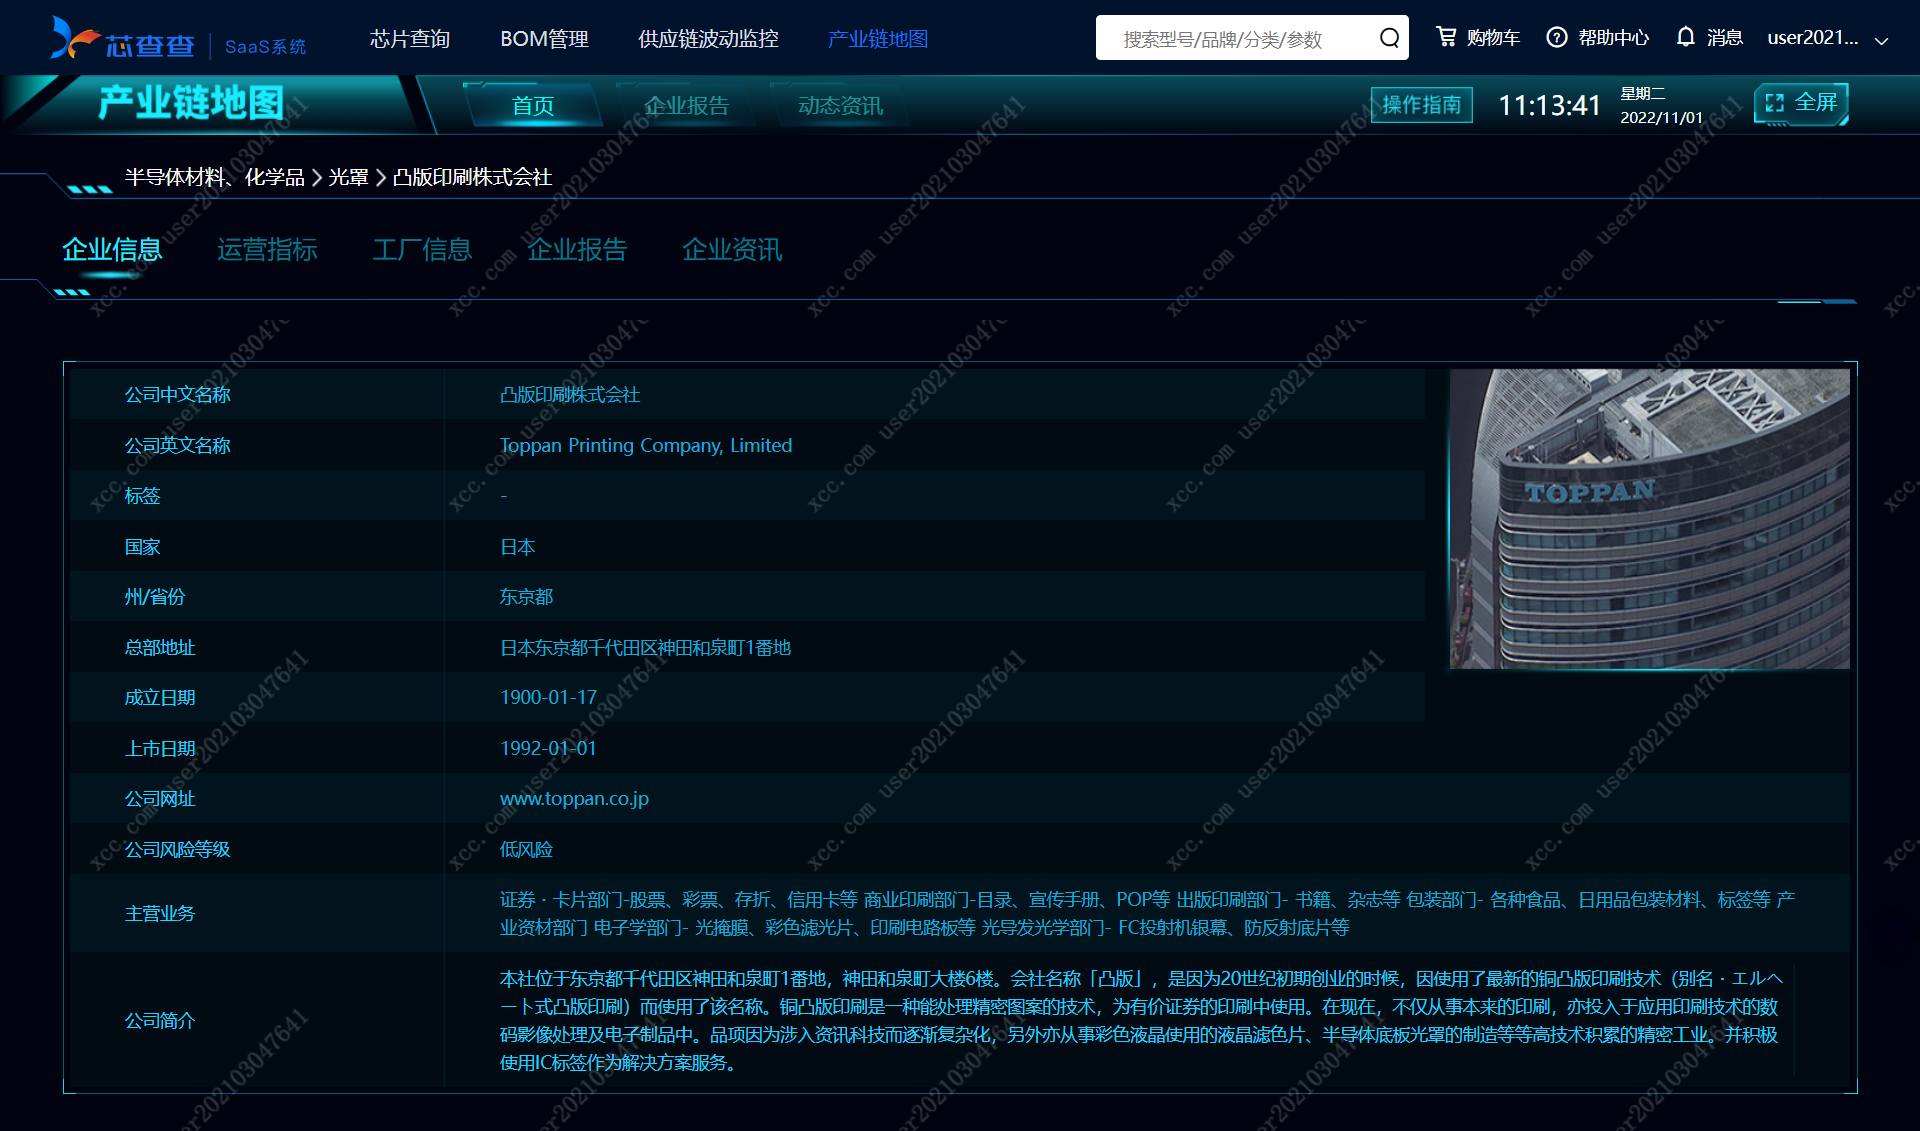Click the 芯查查 logo

(122, 40)
